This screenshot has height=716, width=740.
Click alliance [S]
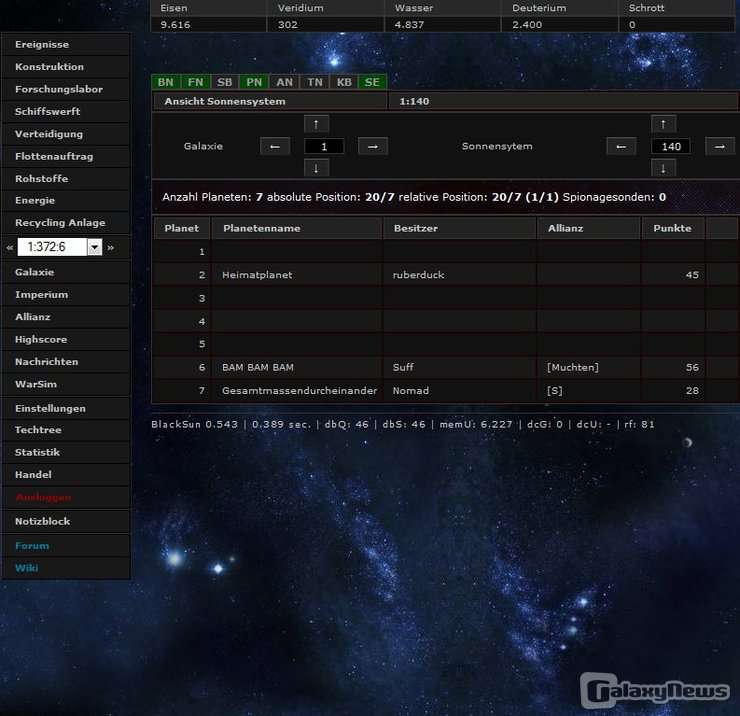coord(555,391)
